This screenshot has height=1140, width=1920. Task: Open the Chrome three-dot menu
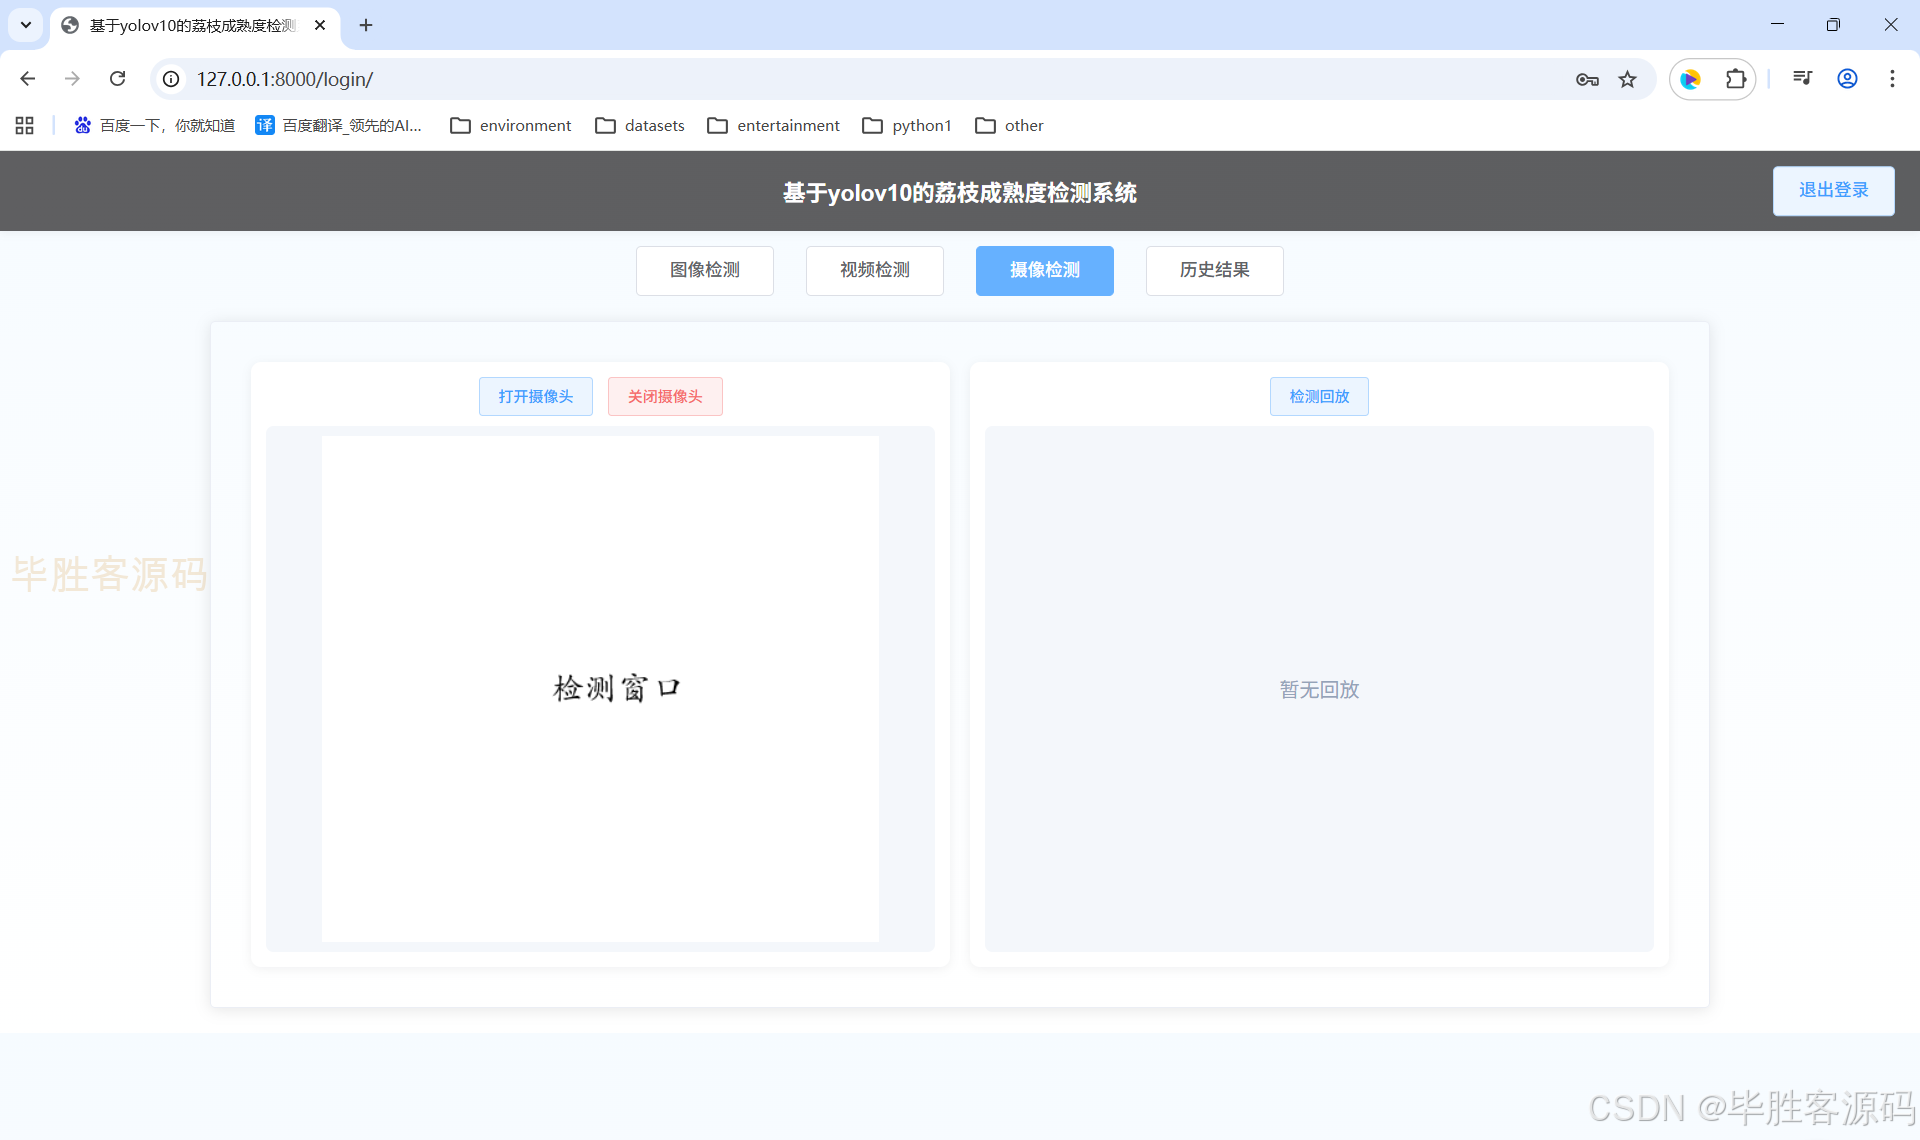(1892, 79)
